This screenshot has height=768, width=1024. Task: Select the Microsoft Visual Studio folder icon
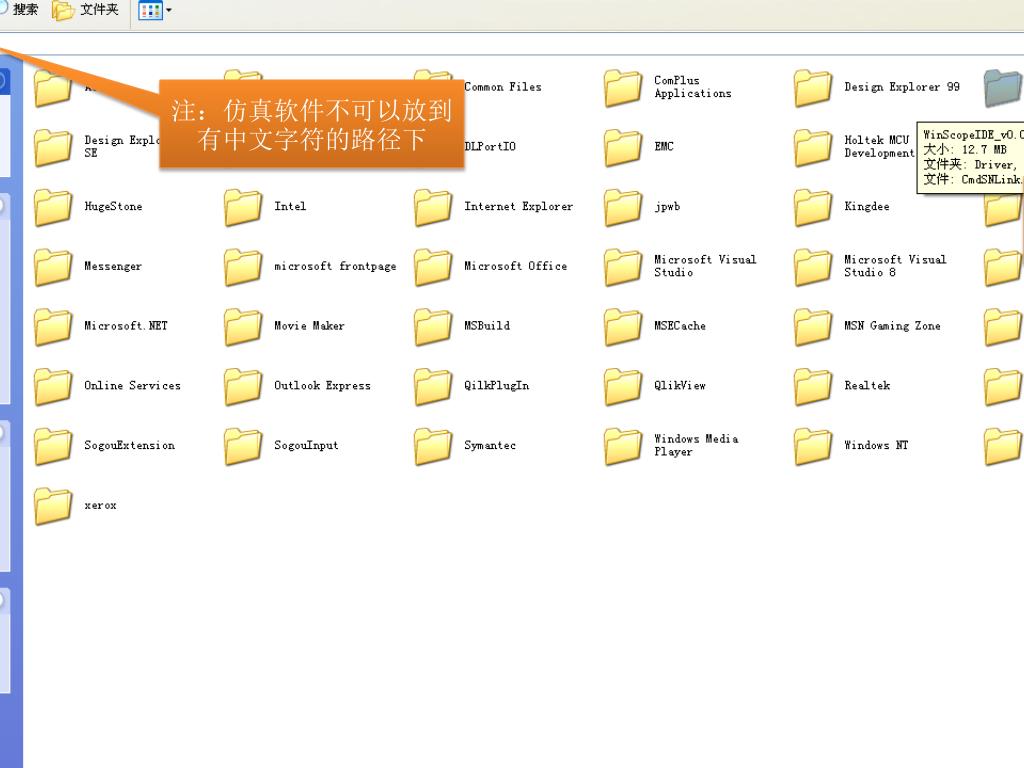pyautogui.click(x=622, y=266)
